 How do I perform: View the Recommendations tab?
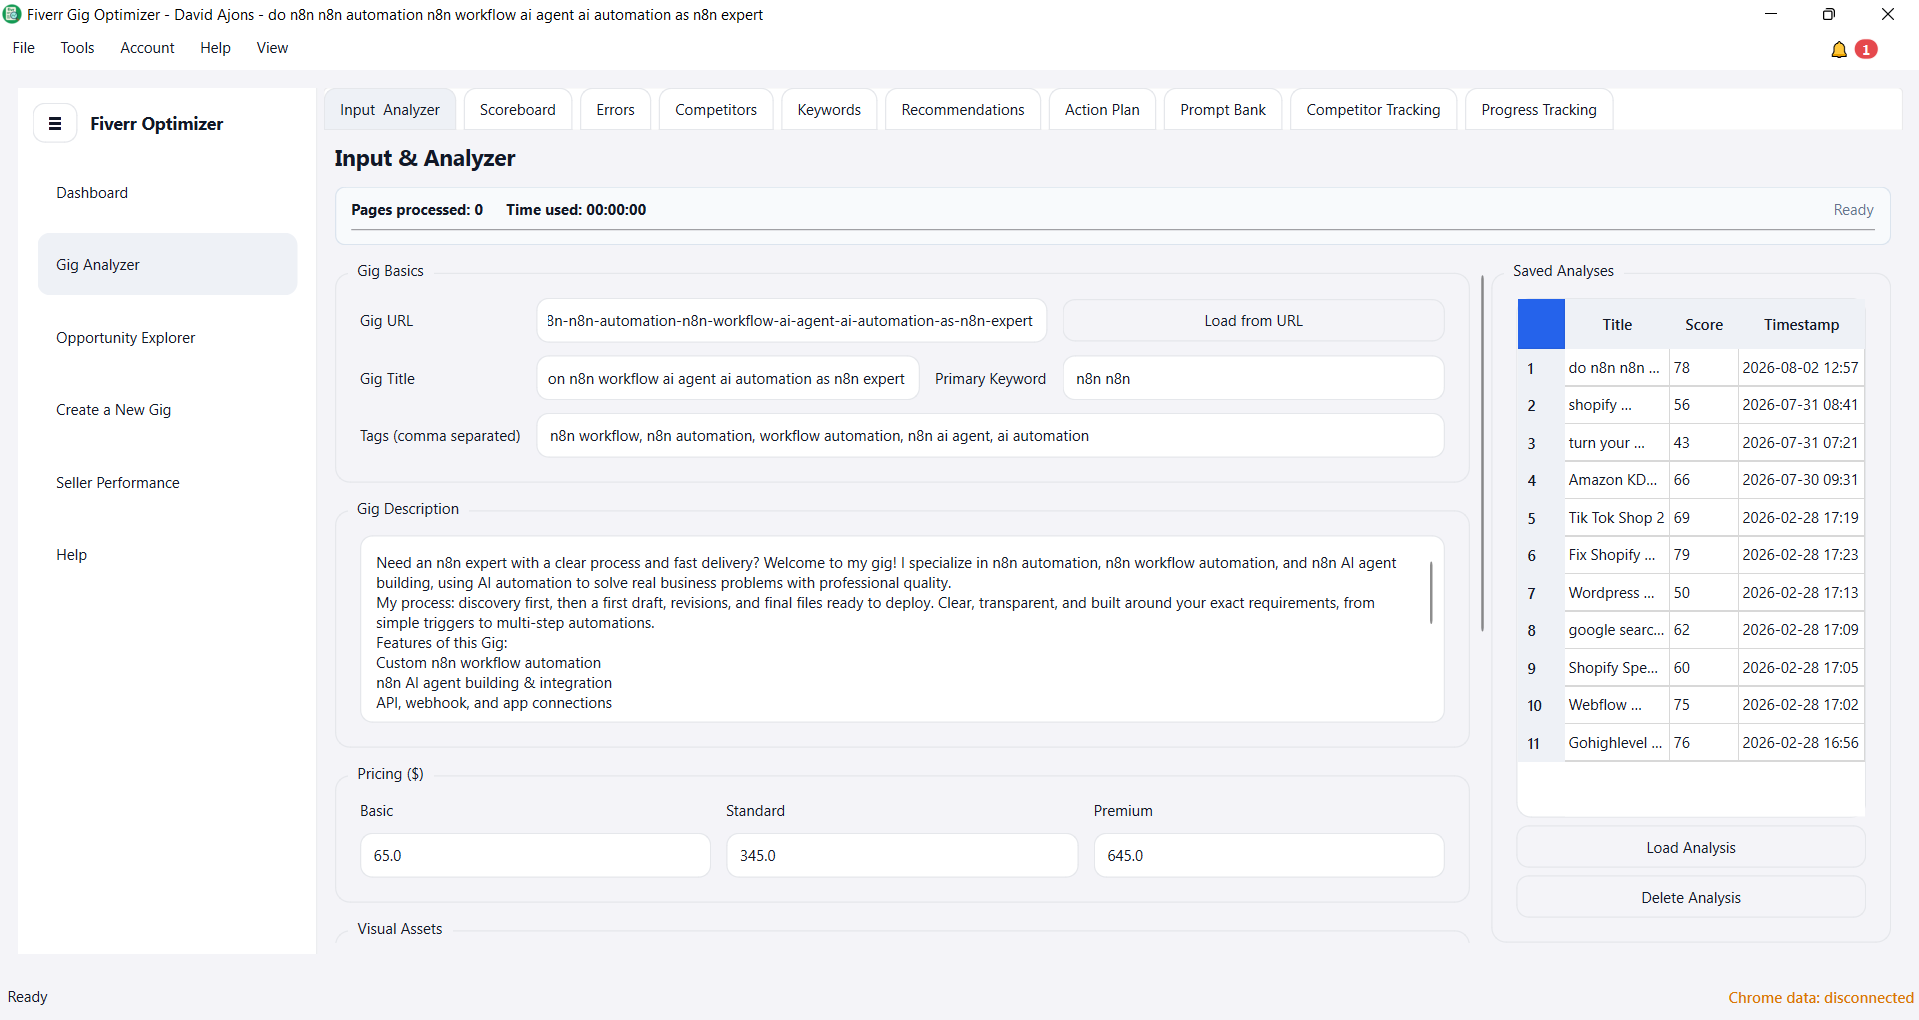click(963, 110)
